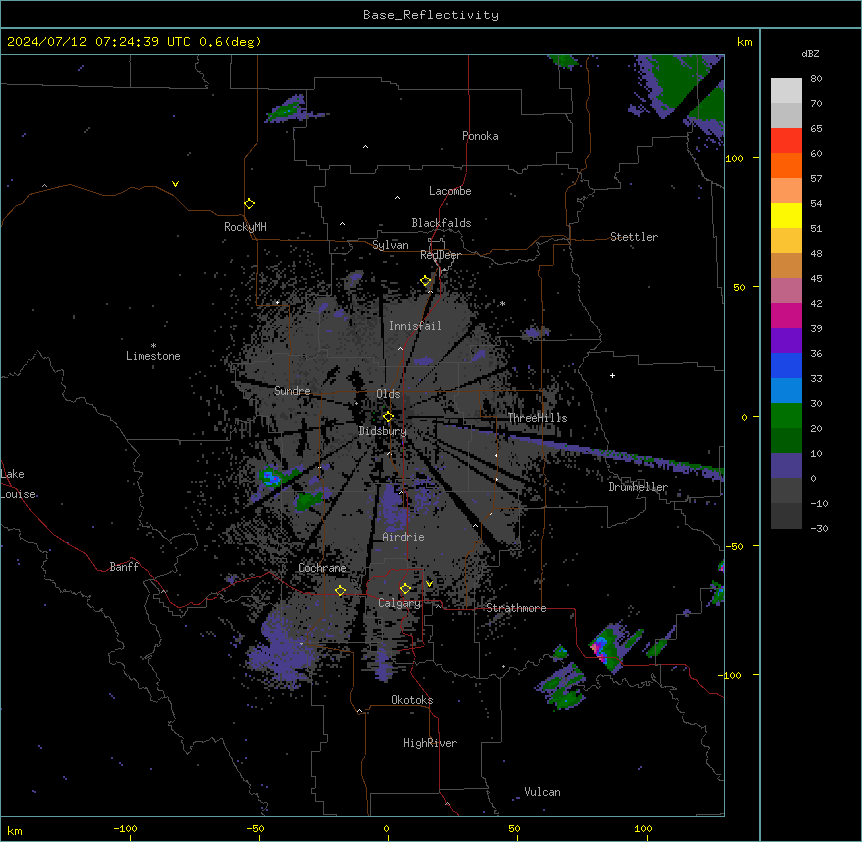This screenshot has height=842, width=862.
Task: Select the bright green 20–30 dBZ legend swatch
Action: pyautogui.click(x=786, y=416)
